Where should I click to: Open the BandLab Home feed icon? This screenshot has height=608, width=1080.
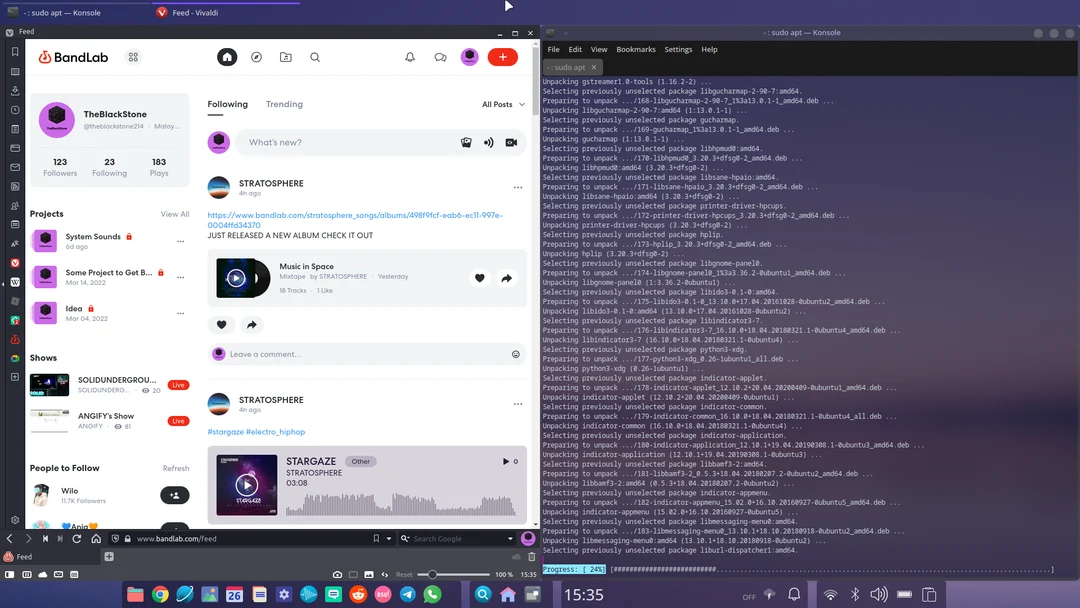(227, 57)
